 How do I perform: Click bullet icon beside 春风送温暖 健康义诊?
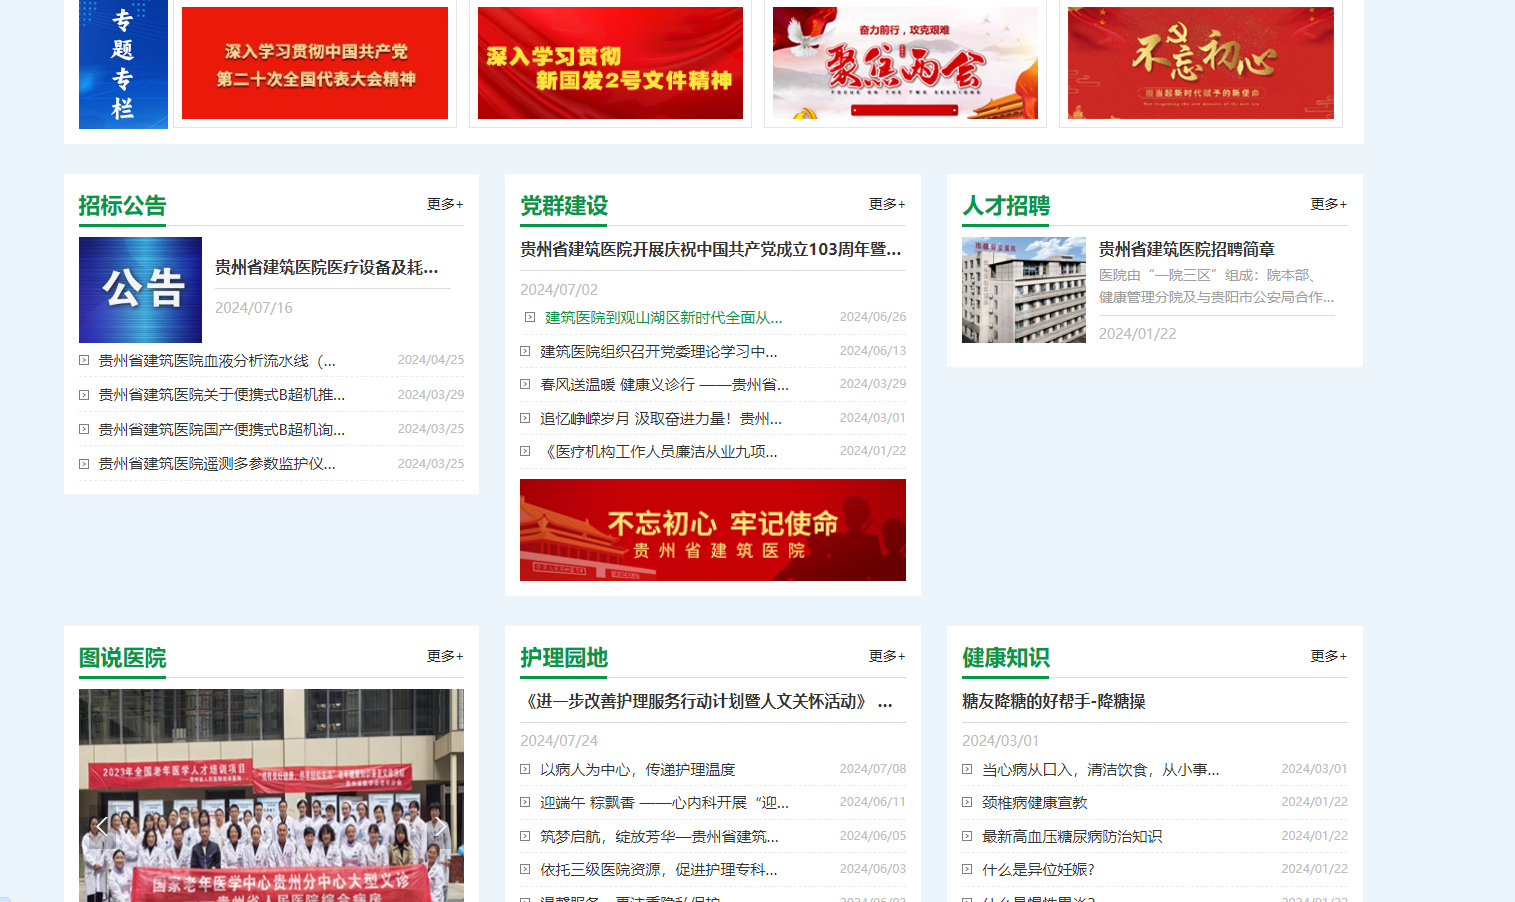525,384
